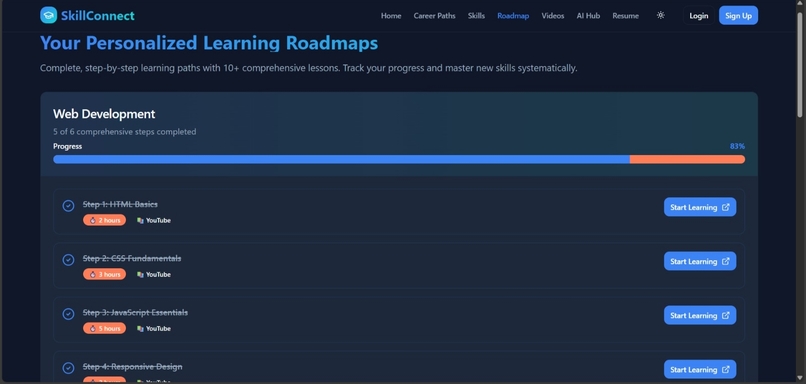This screenshot has height=384, width=806.
Task: Go to the Skills nav item
Action: 476,15
